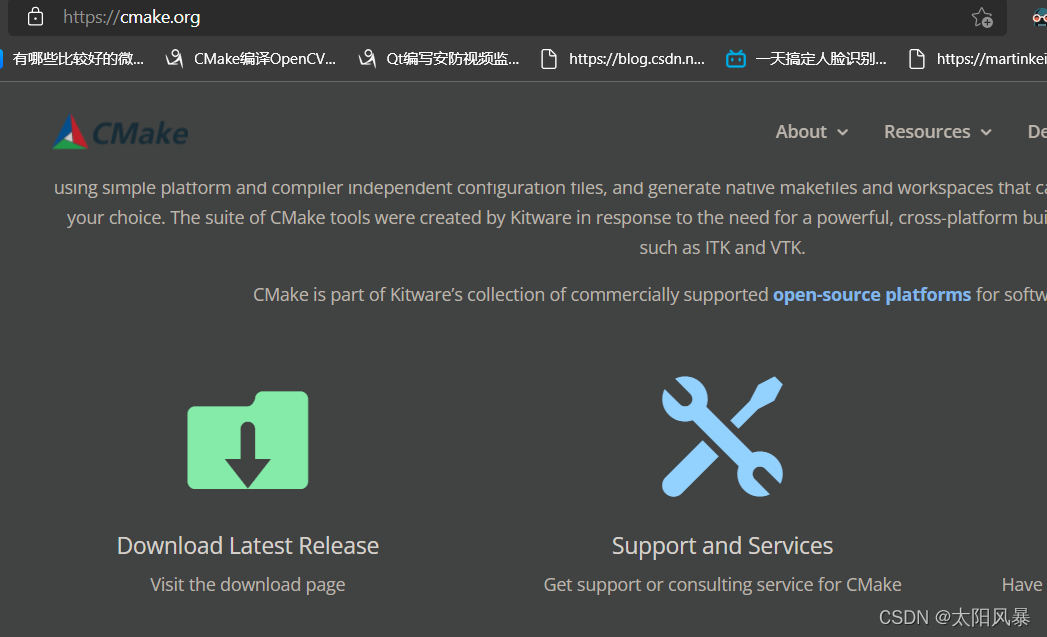
Task: Click Download Latest Release heading
Action: pyautogui.click(x=248, y=546)
